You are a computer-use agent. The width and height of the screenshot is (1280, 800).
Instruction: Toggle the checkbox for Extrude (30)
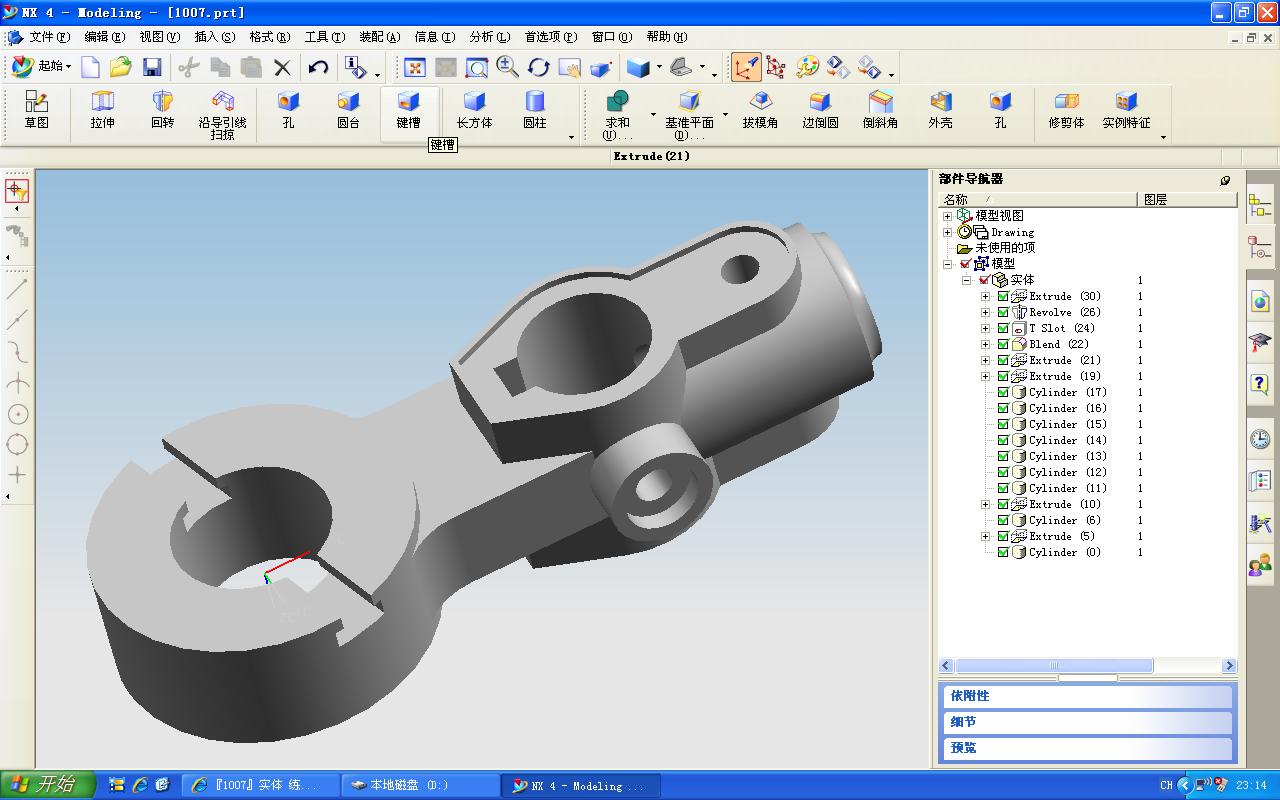tap(1003, 296)
